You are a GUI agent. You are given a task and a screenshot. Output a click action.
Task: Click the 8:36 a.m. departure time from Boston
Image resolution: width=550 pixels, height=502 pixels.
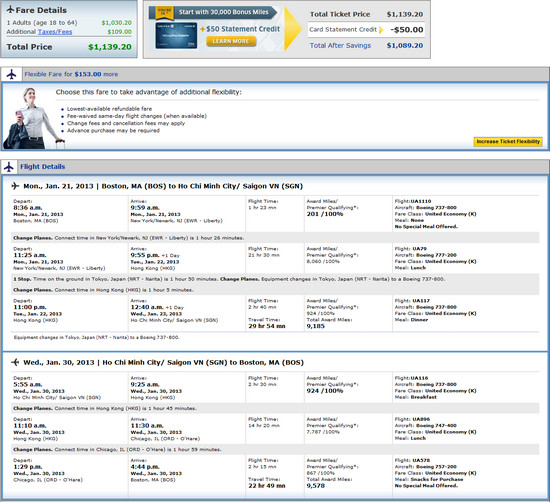click(x=28, y=208)
